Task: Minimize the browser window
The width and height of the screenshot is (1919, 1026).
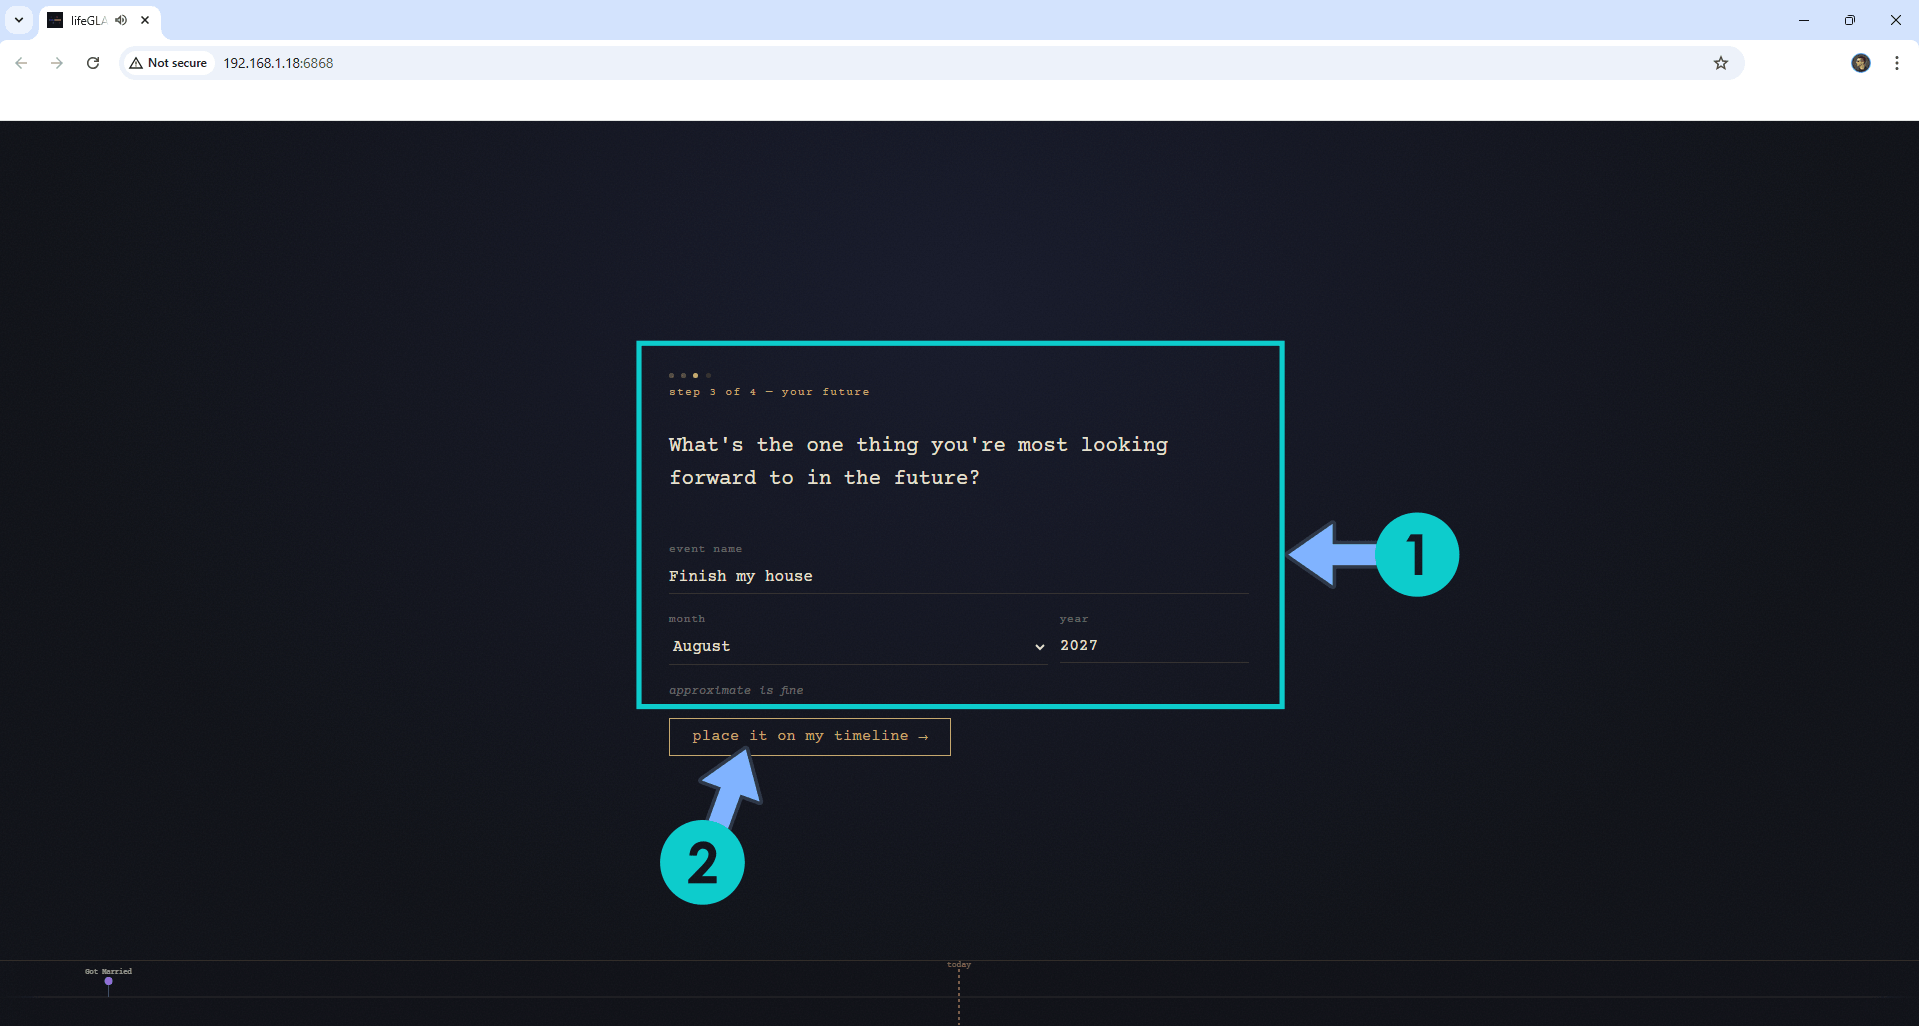Action: (x=1803, y=20)
